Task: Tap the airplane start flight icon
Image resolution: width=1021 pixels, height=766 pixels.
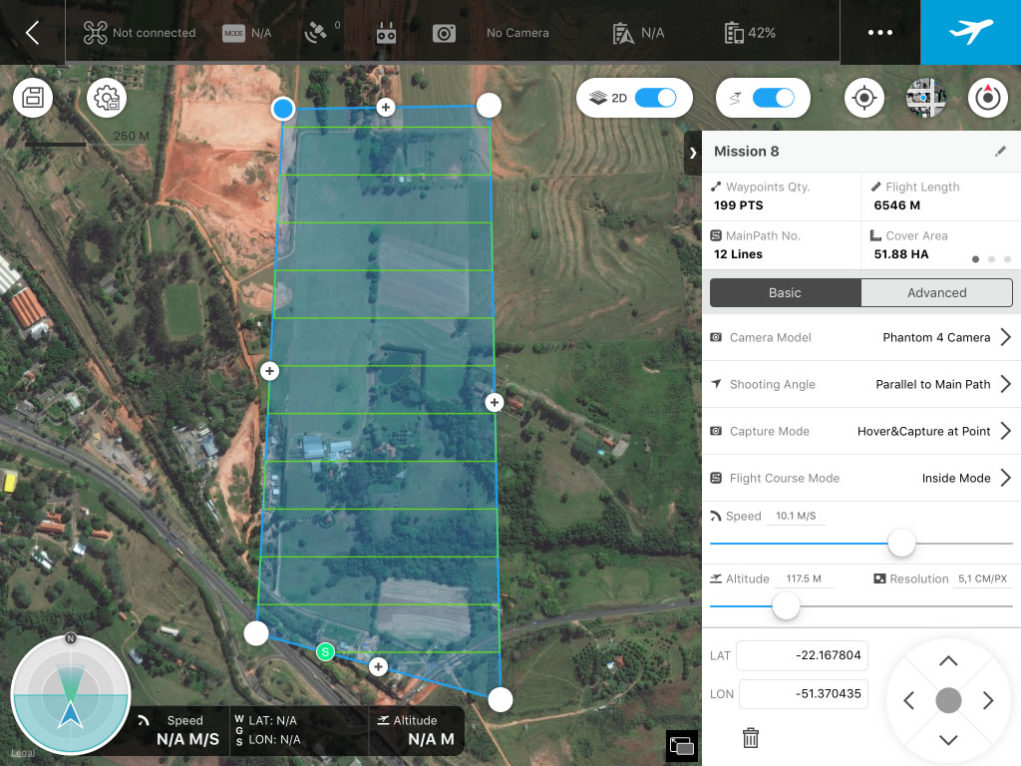Action: (970, 32)
